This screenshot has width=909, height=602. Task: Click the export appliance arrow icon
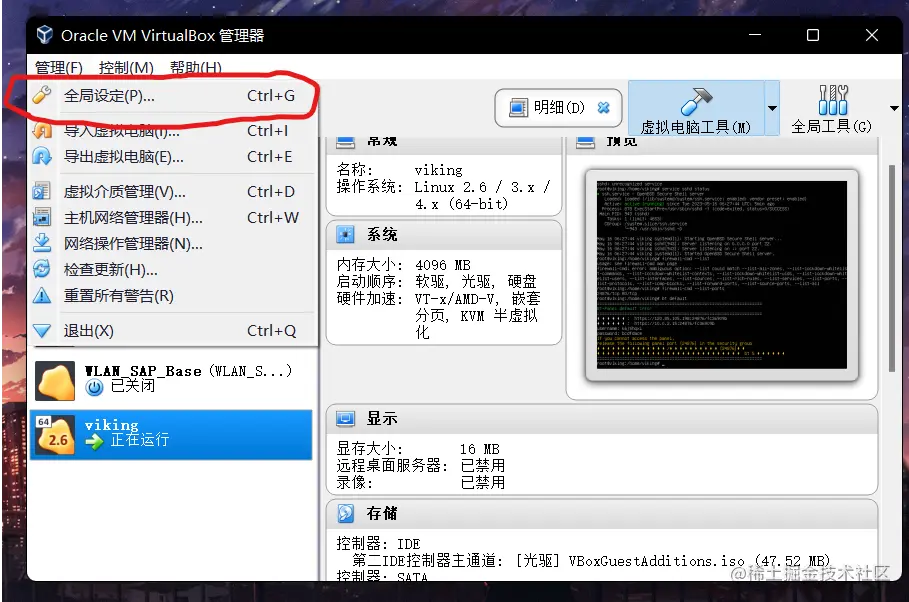click(x=42, y=157)
